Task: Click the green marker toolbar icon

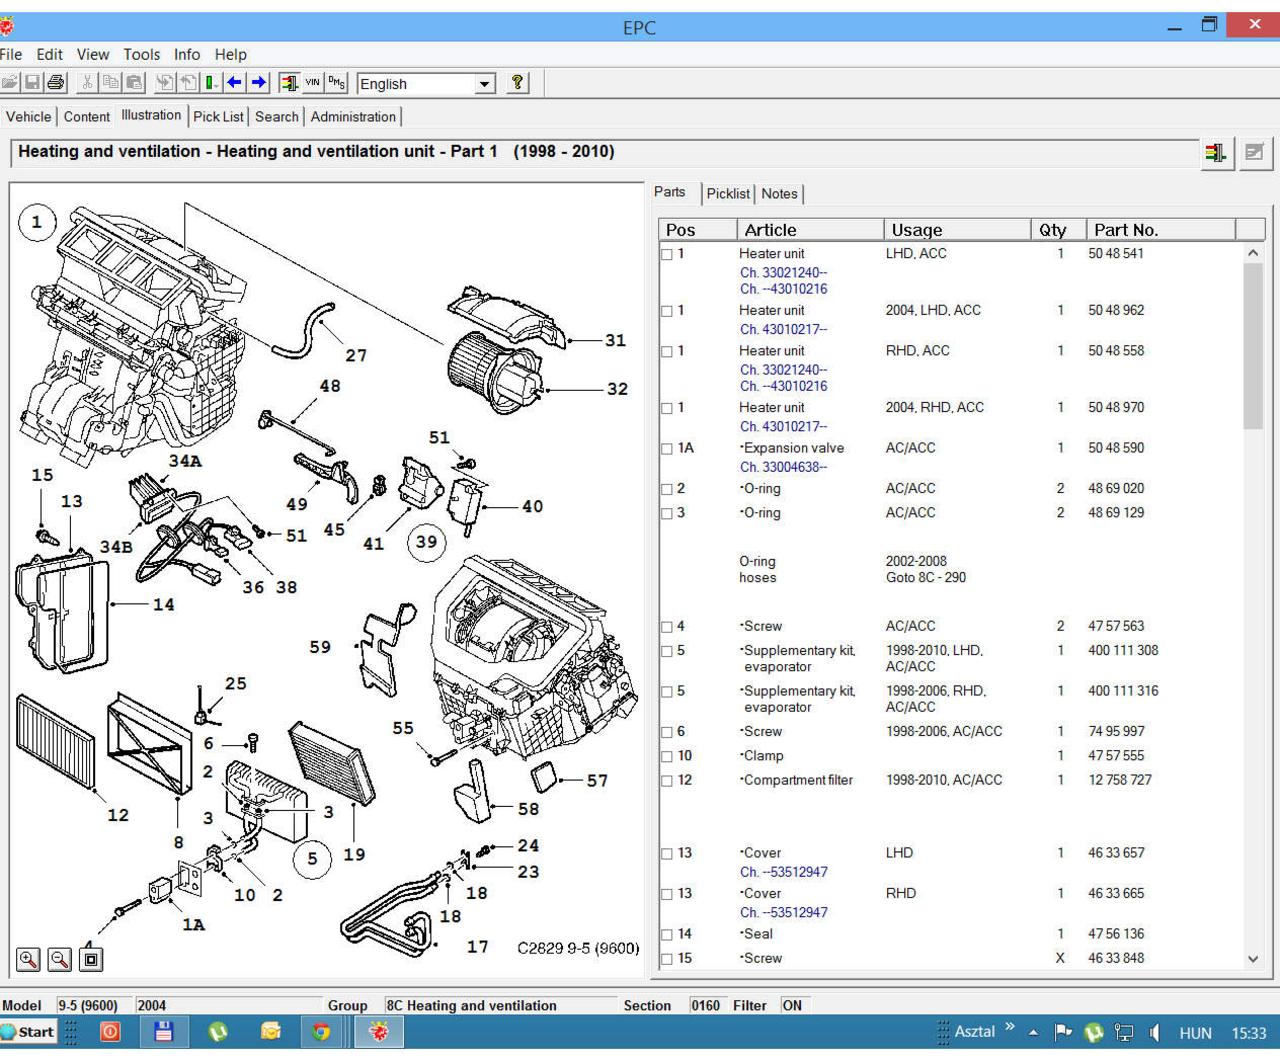Action: click(x=212, y=83)
